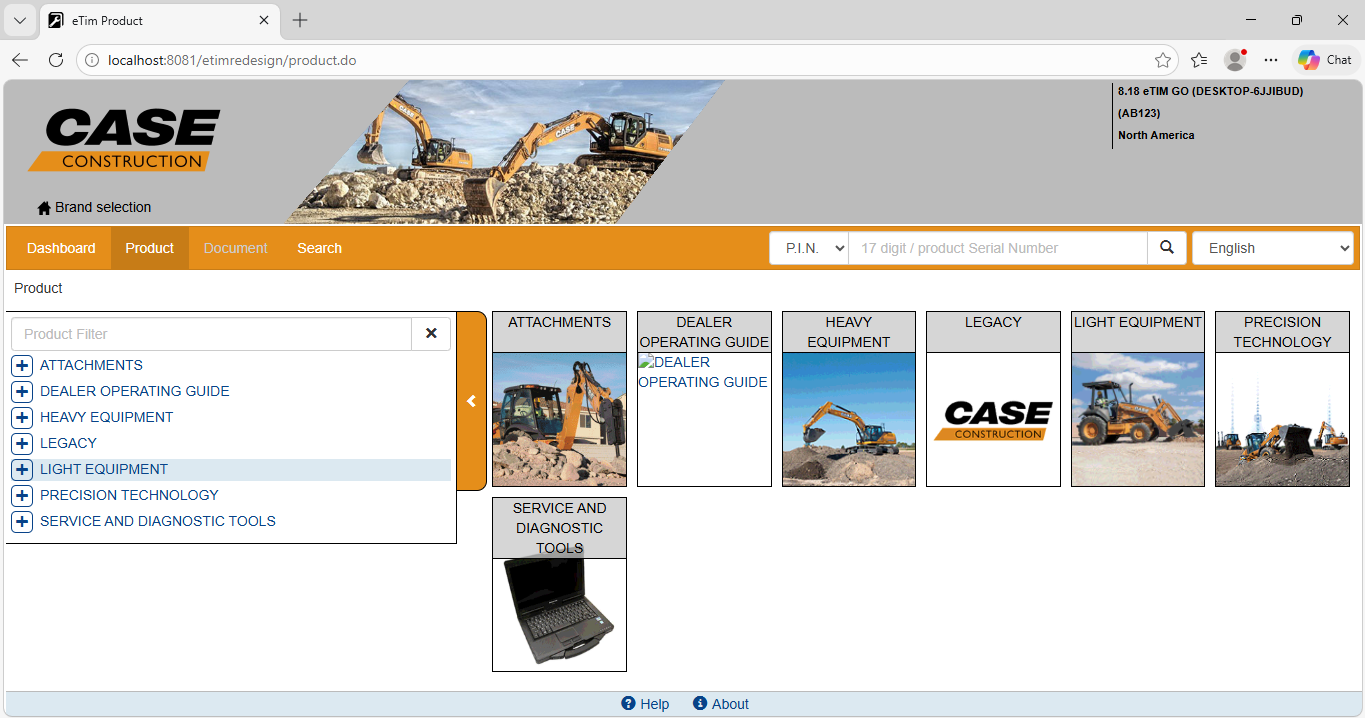Open the browser favorites list
This screenshot has width=1365, height=718.
[1199, 60]
